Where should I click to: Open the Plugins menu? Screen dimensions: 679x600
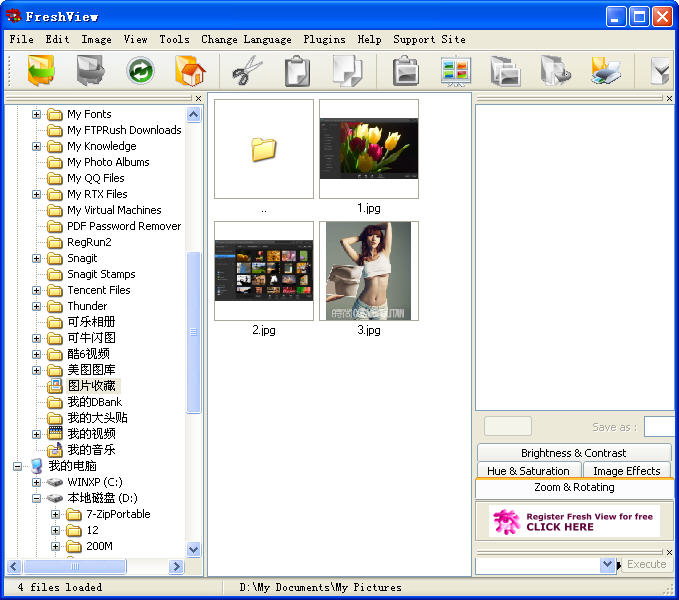click(x=324, y=39)
